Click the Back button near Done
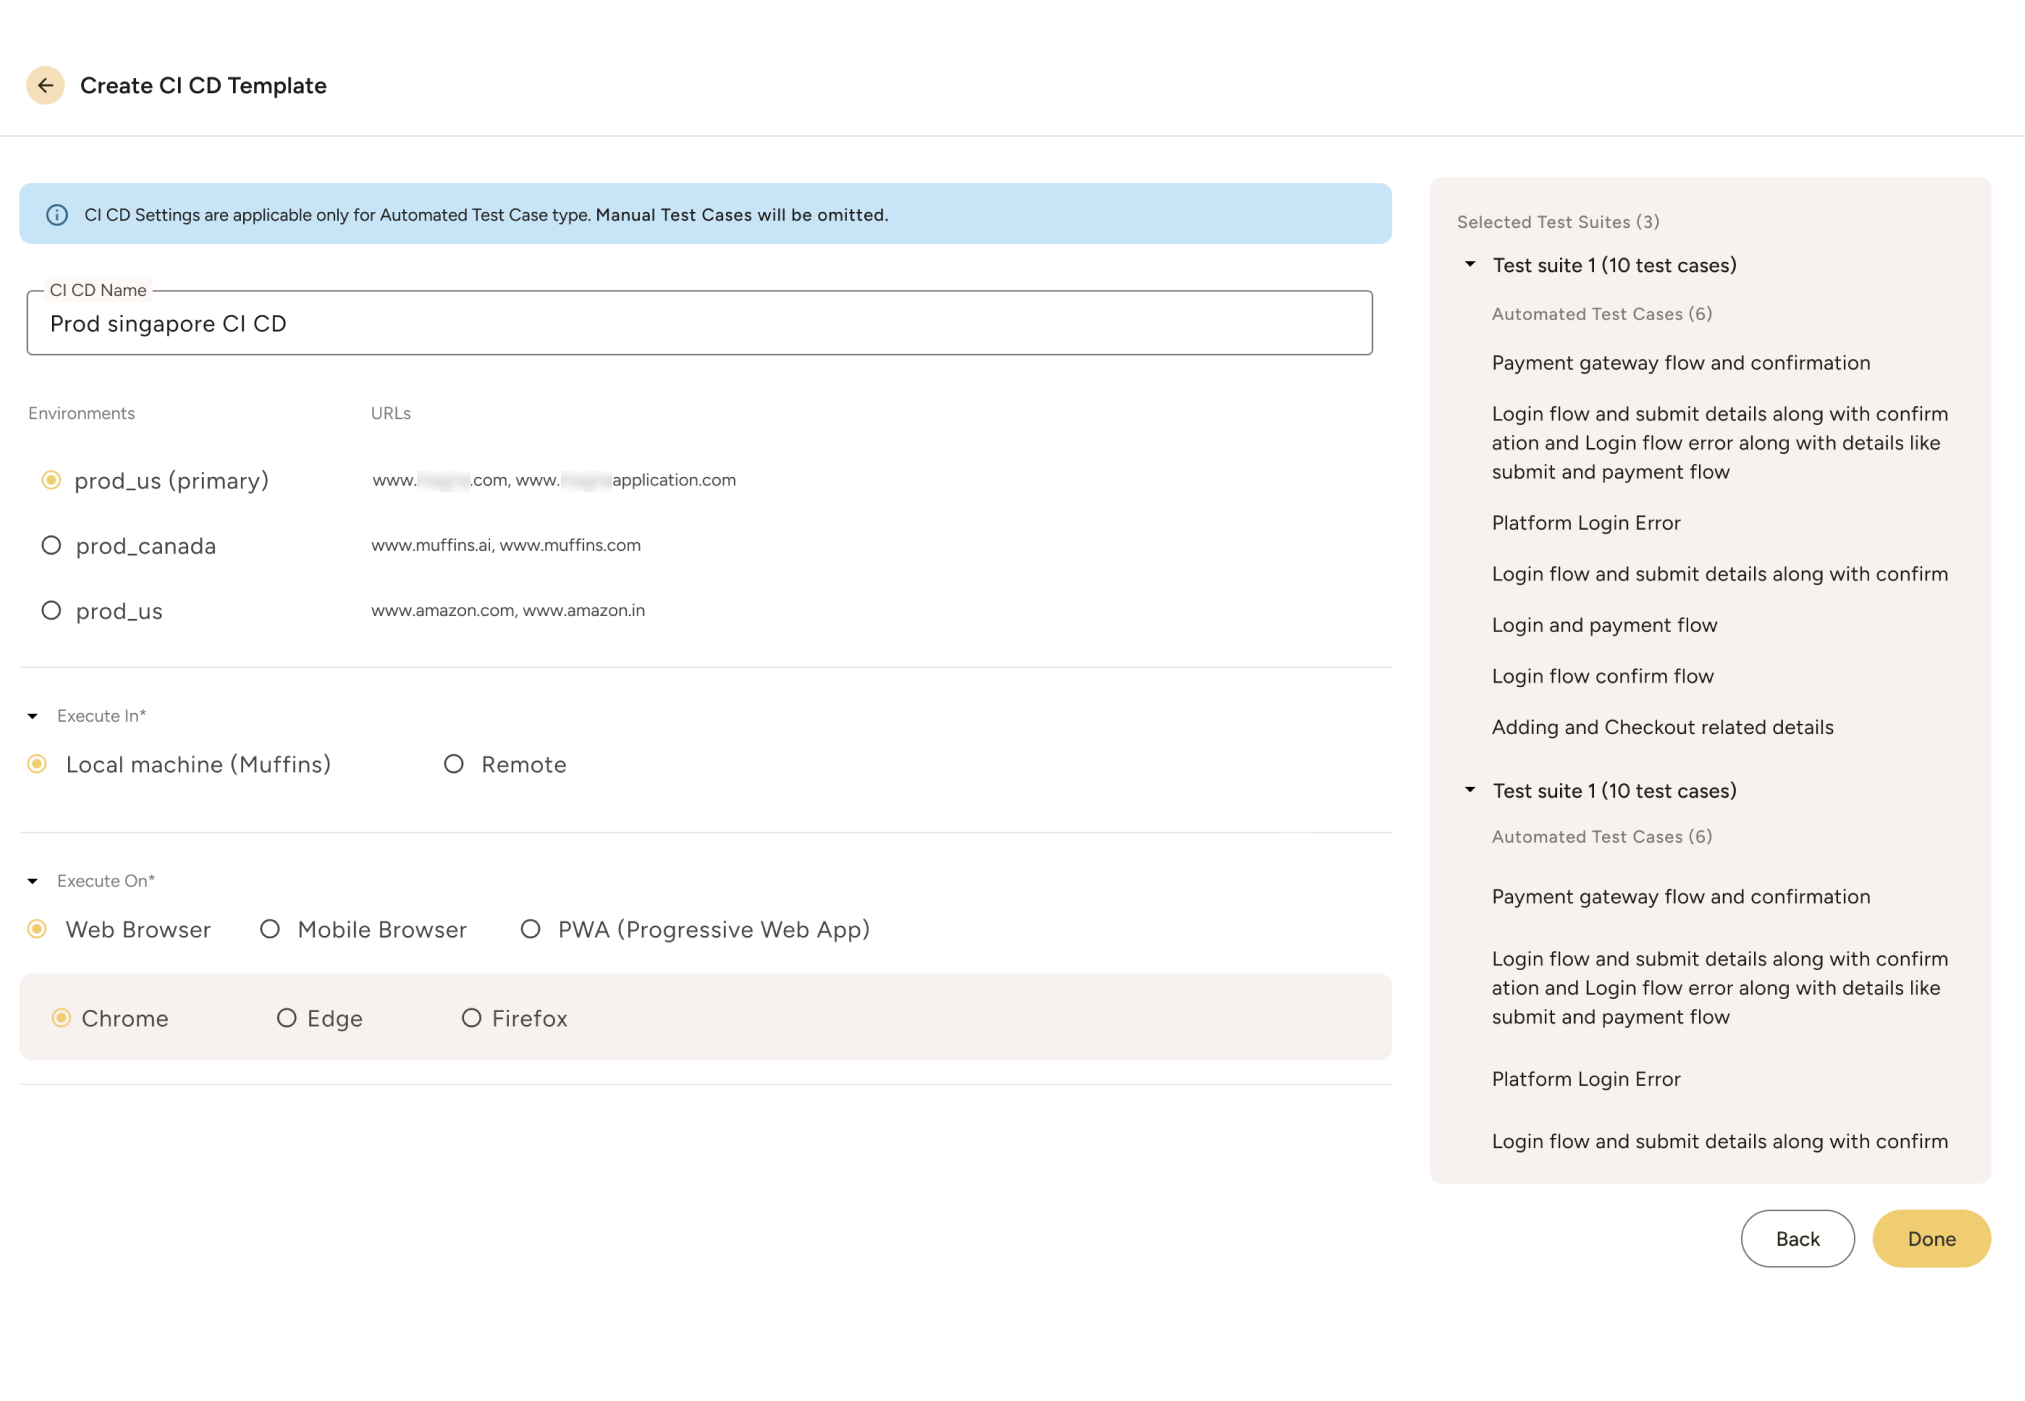The width and height of the screenshot is (2025, 1401). 1797,1238
